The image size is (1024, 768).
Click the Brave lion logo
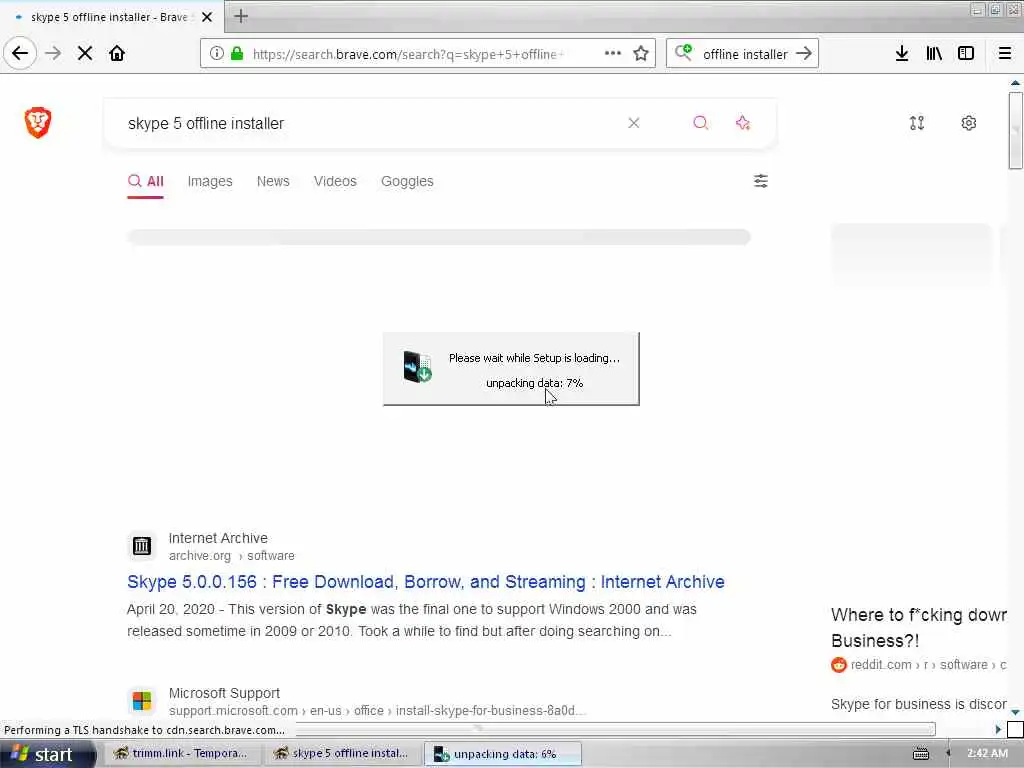(x=38, y=122)
